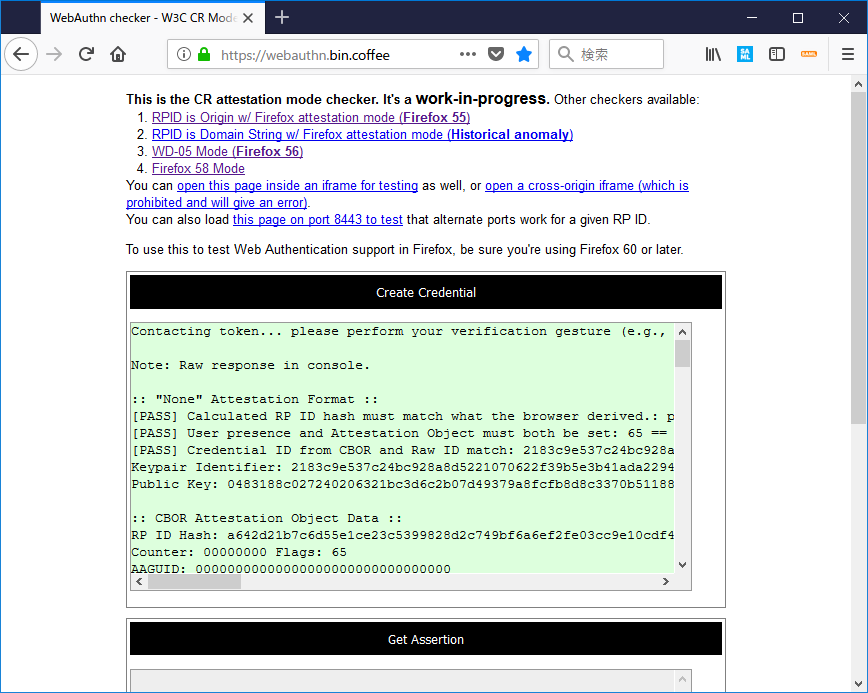This screenshot has width=868, height=693.
Task: Click the 'CBOR Attestation Object Data' line
Action: click(x=266, y=518)
